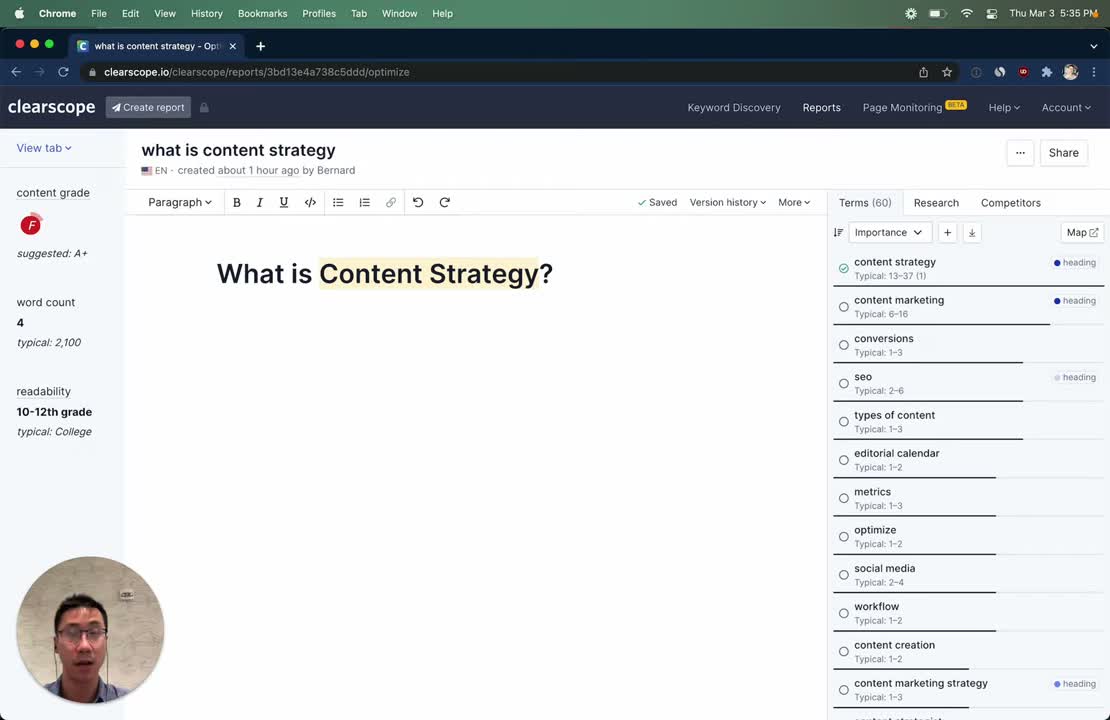Screen dimensions: 1110x720
Task: Insert code formatting with the code icon
Action: 310,202
